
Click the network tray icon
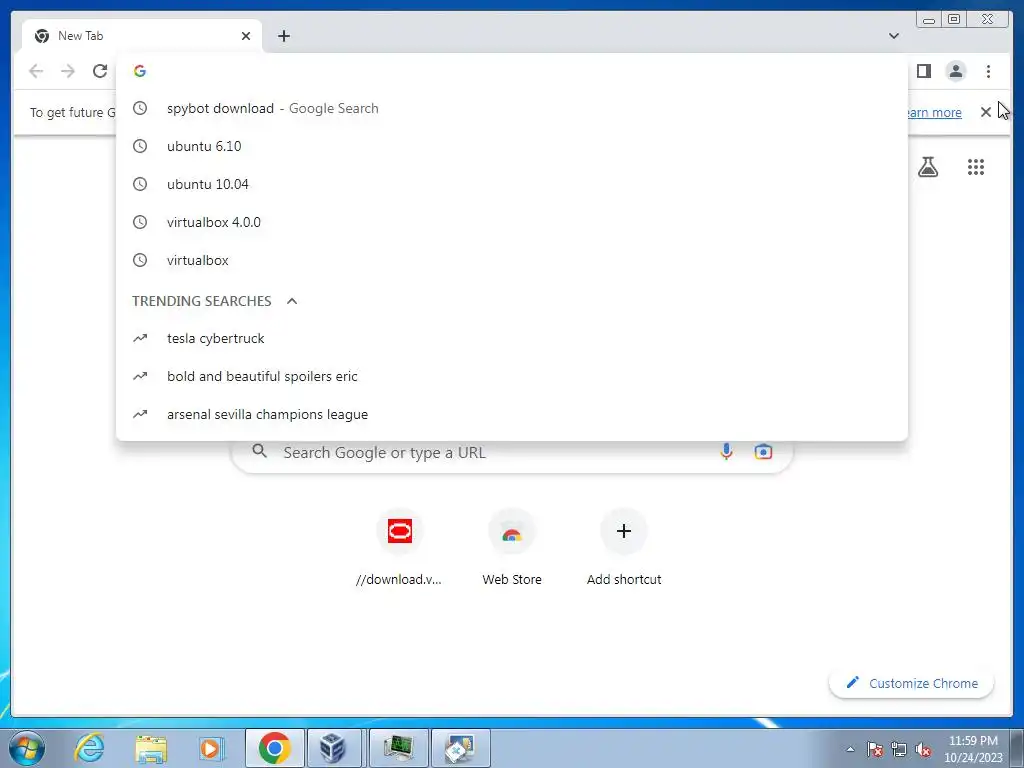(x=899, y=750)
